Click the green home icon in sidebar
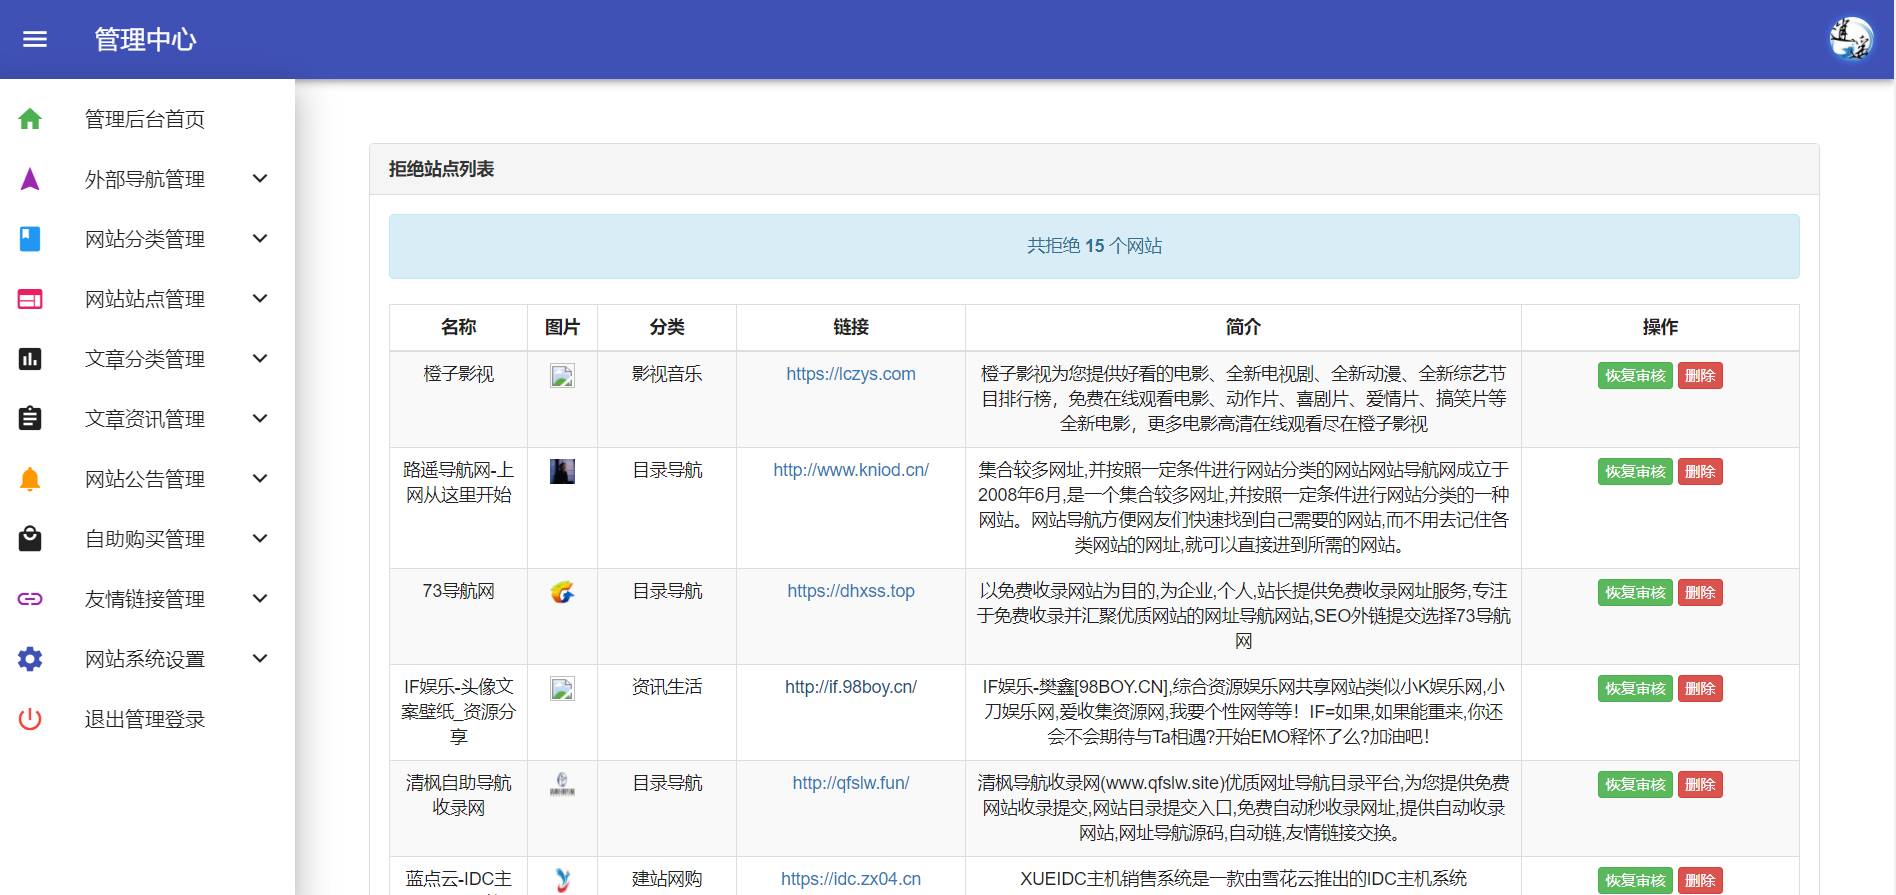The width and height of the screenshot is (1896, 895). (30, 119)
